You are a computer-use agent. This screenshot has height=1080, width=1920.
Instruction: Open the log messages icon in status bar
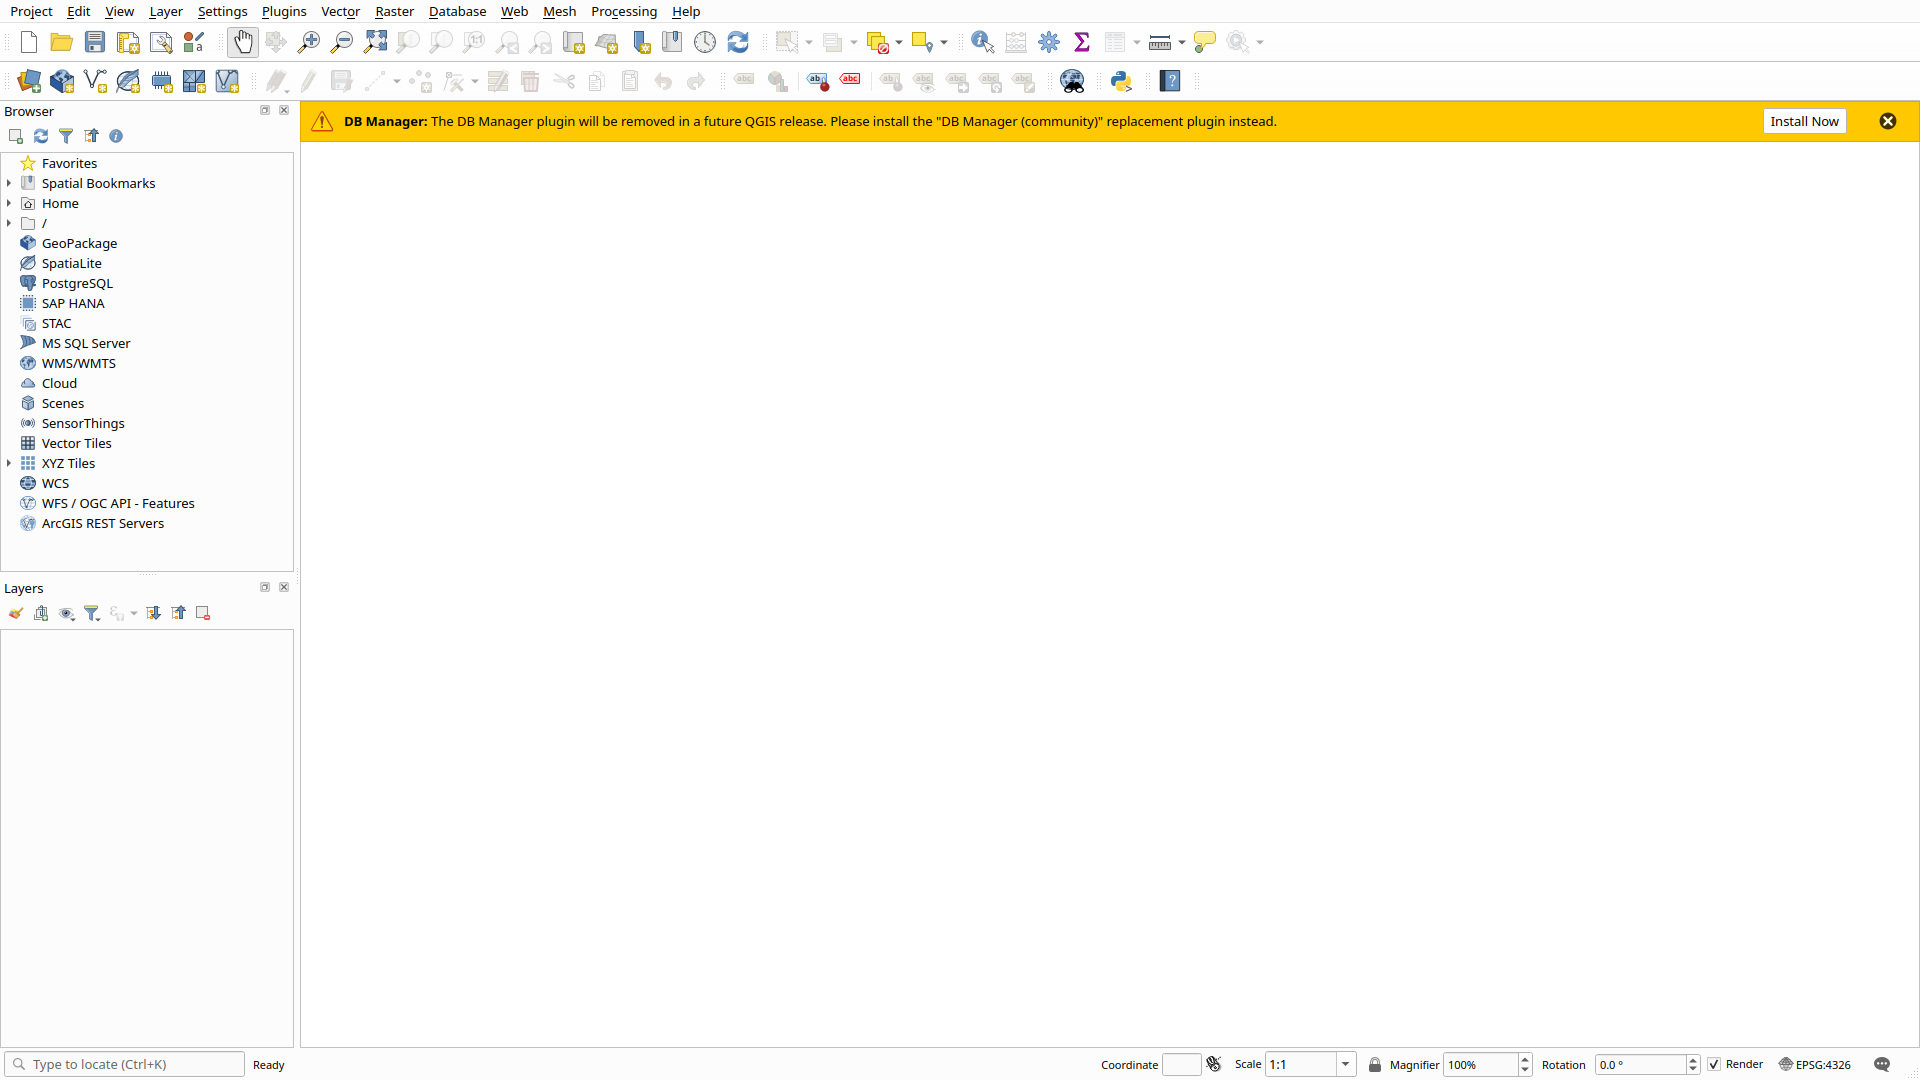[x=1882, y=1065]
